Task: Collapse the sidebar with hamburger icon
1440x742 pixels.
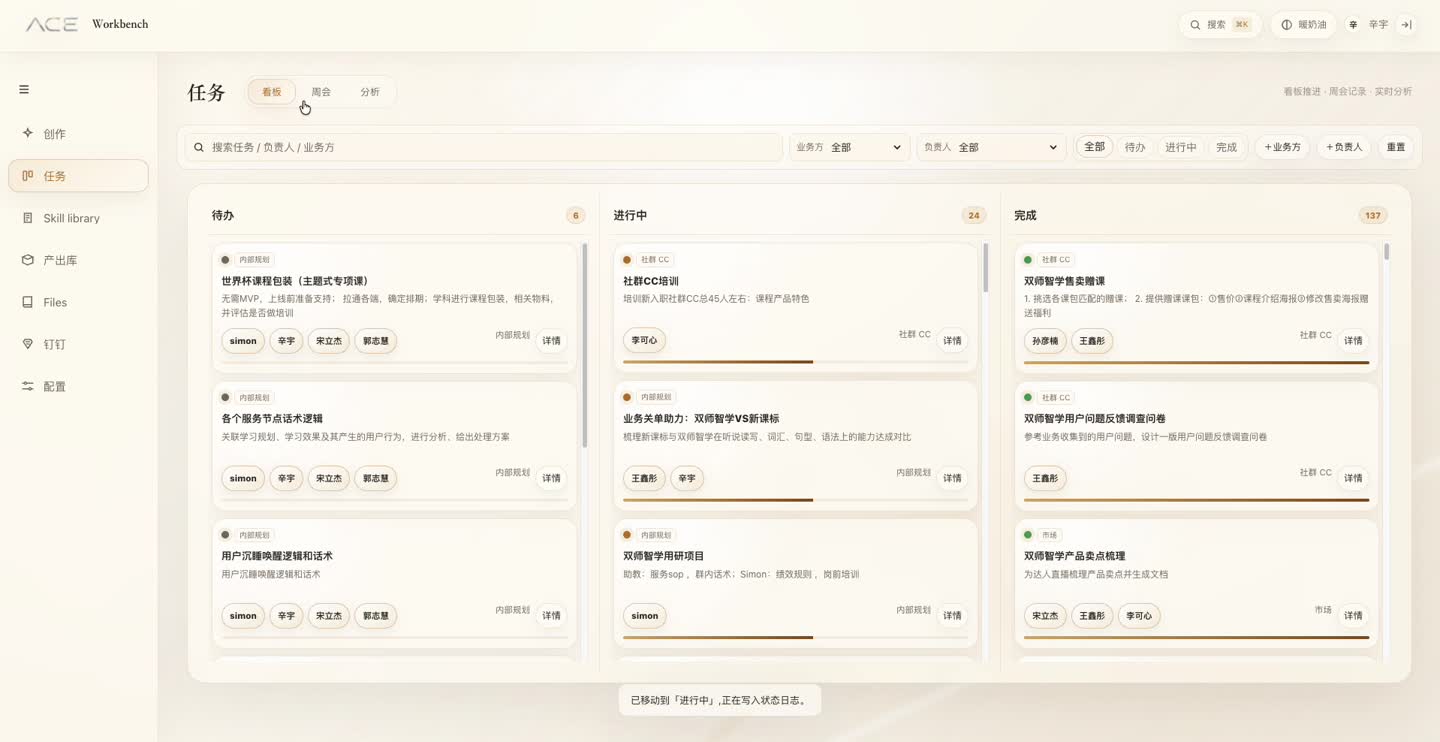Action: tap(24, 89)
